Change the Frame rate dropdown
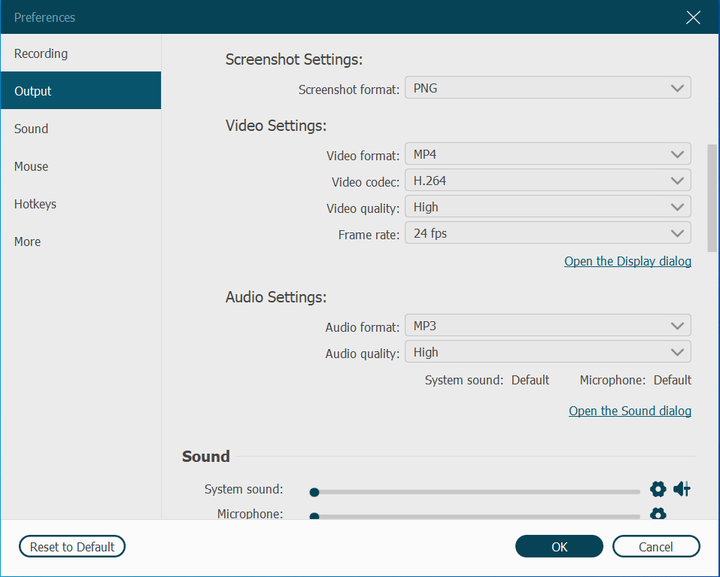The image size is (720, 577). [x=547, y=233]
